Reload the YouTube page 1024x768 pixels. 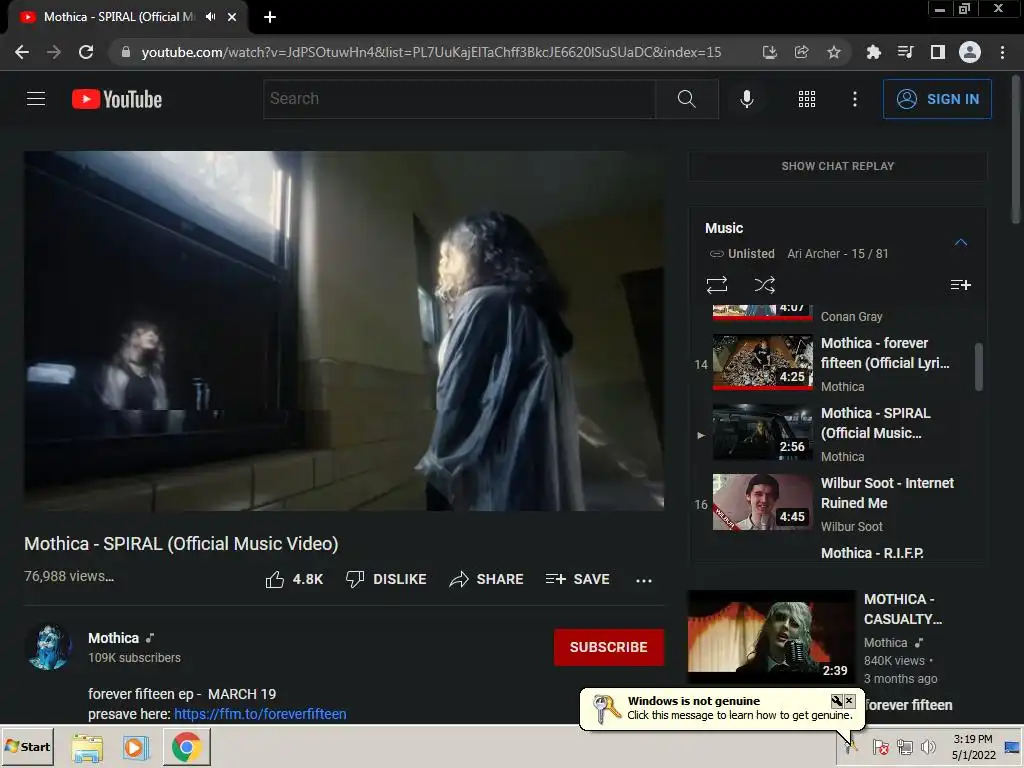tap(86, 52)
